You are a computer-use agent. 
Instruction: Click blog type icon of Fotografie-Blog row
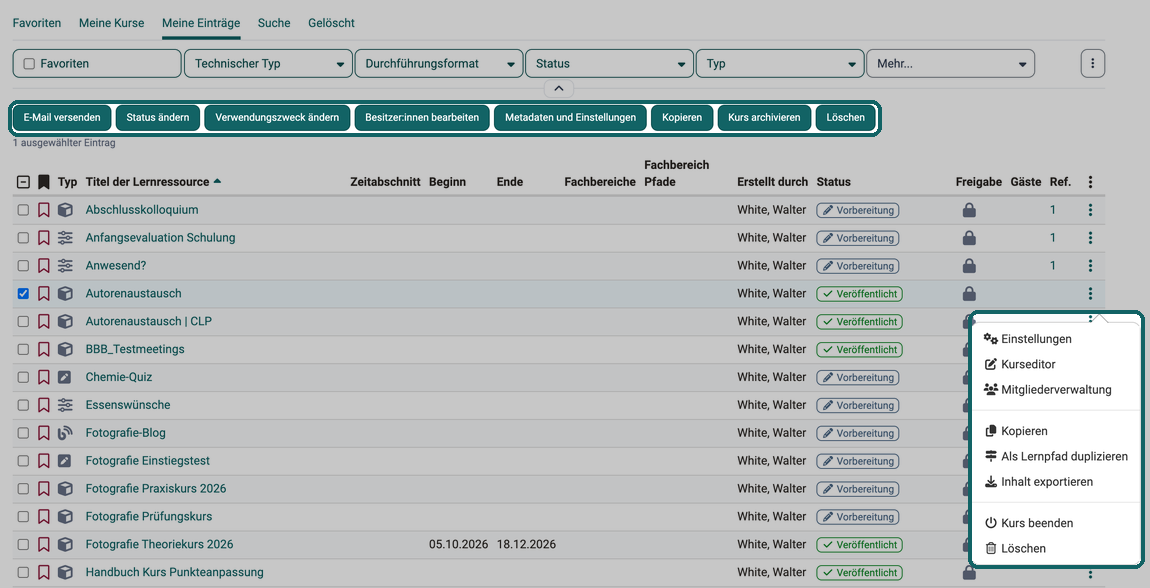(x=65, y=433)
